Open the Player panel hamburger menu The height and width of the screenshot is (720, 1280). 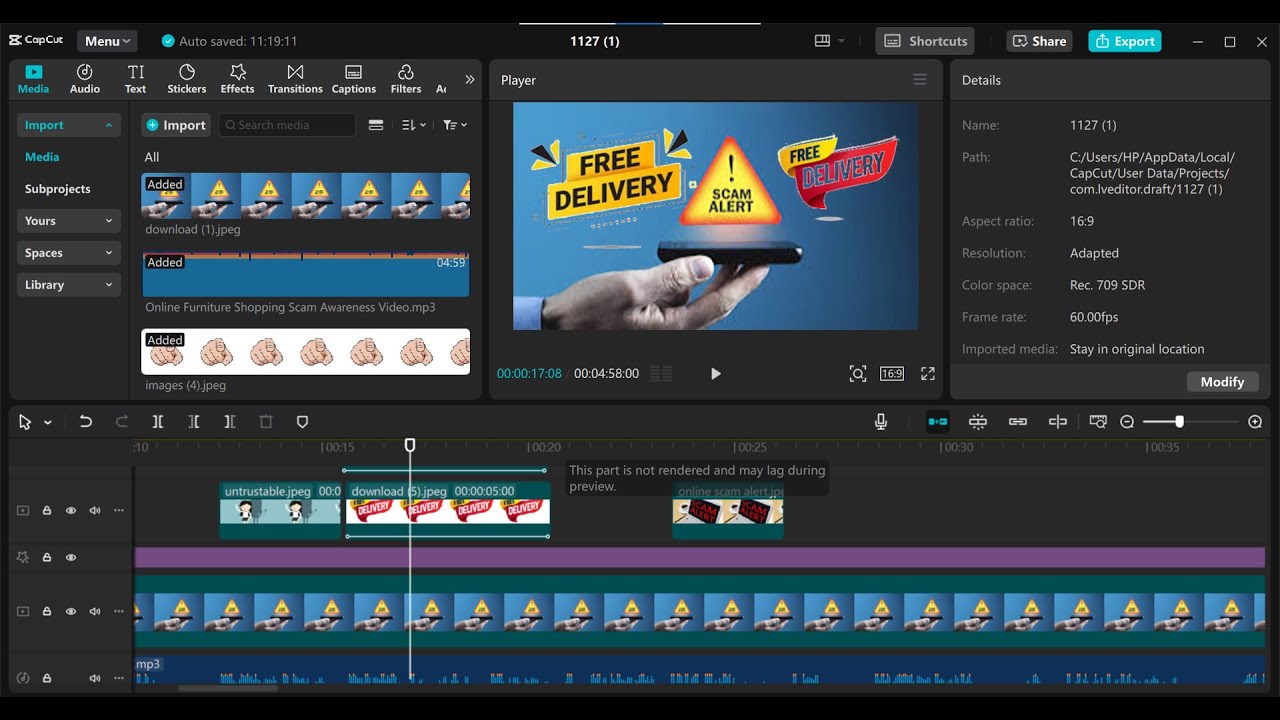[920, 80]
